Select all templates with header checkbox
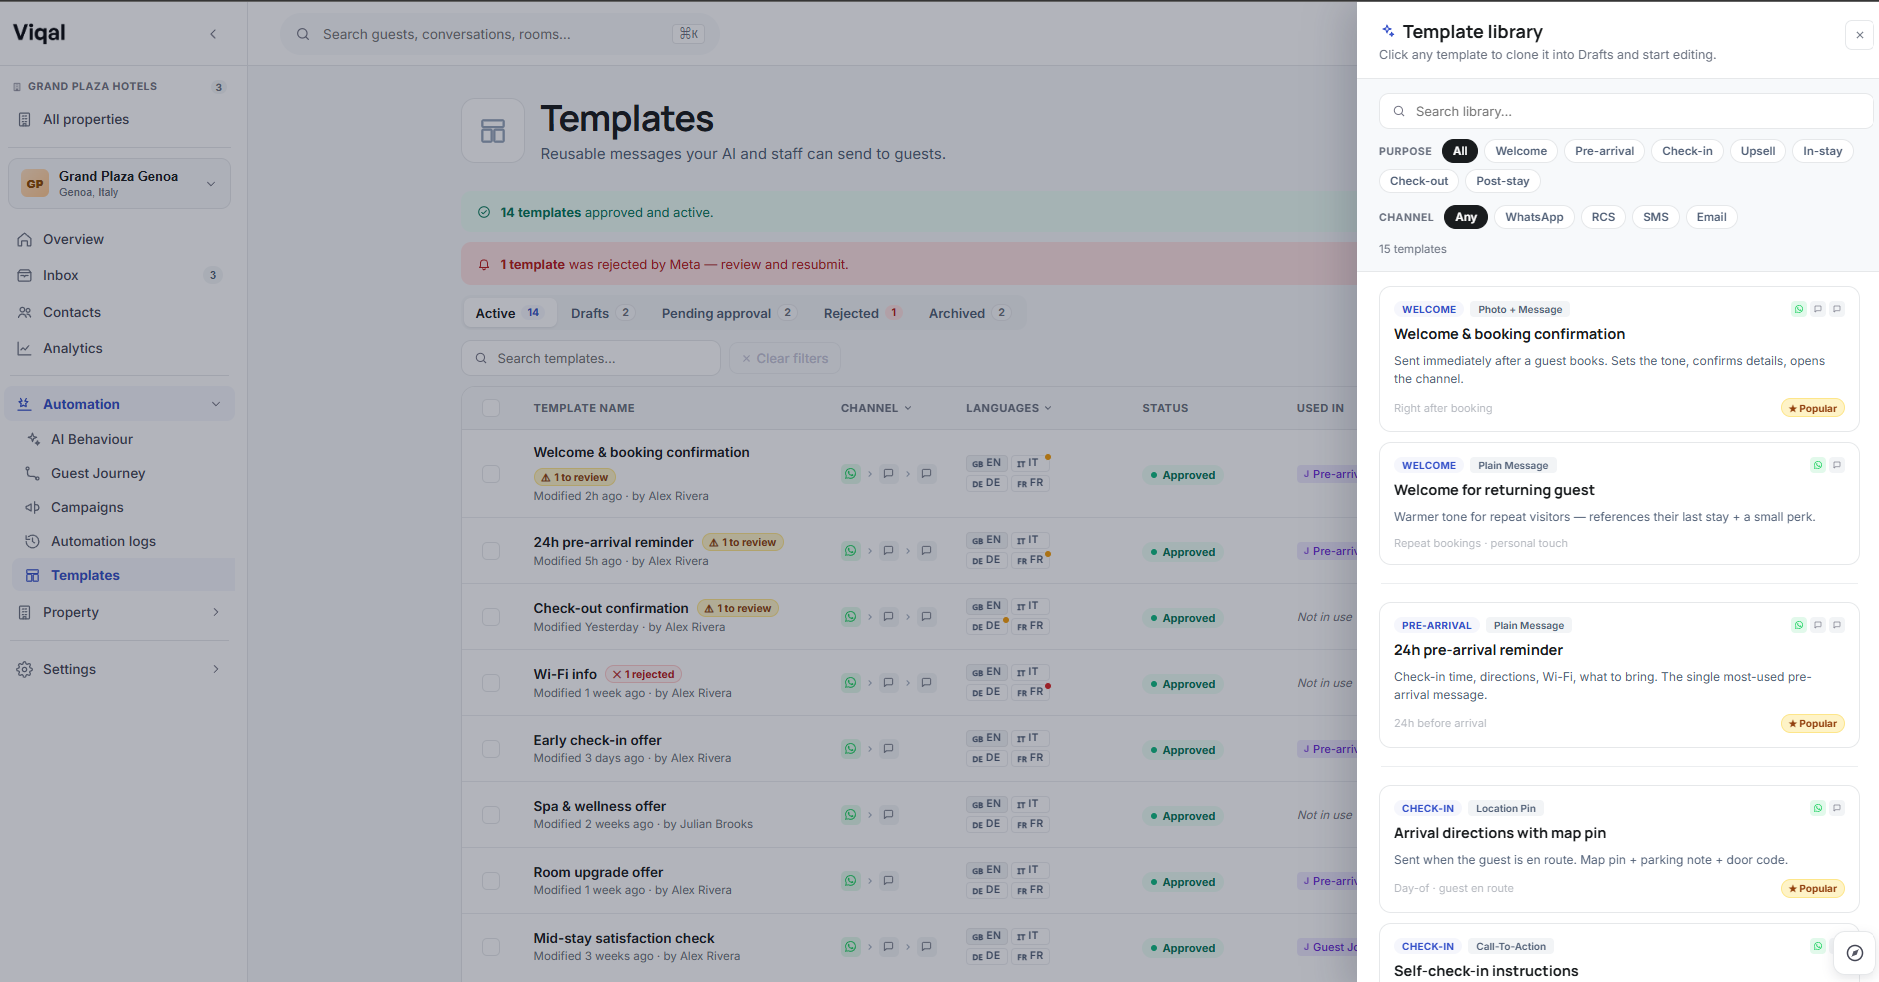This screenshot has width=1879, height=982. click(491, 408)
